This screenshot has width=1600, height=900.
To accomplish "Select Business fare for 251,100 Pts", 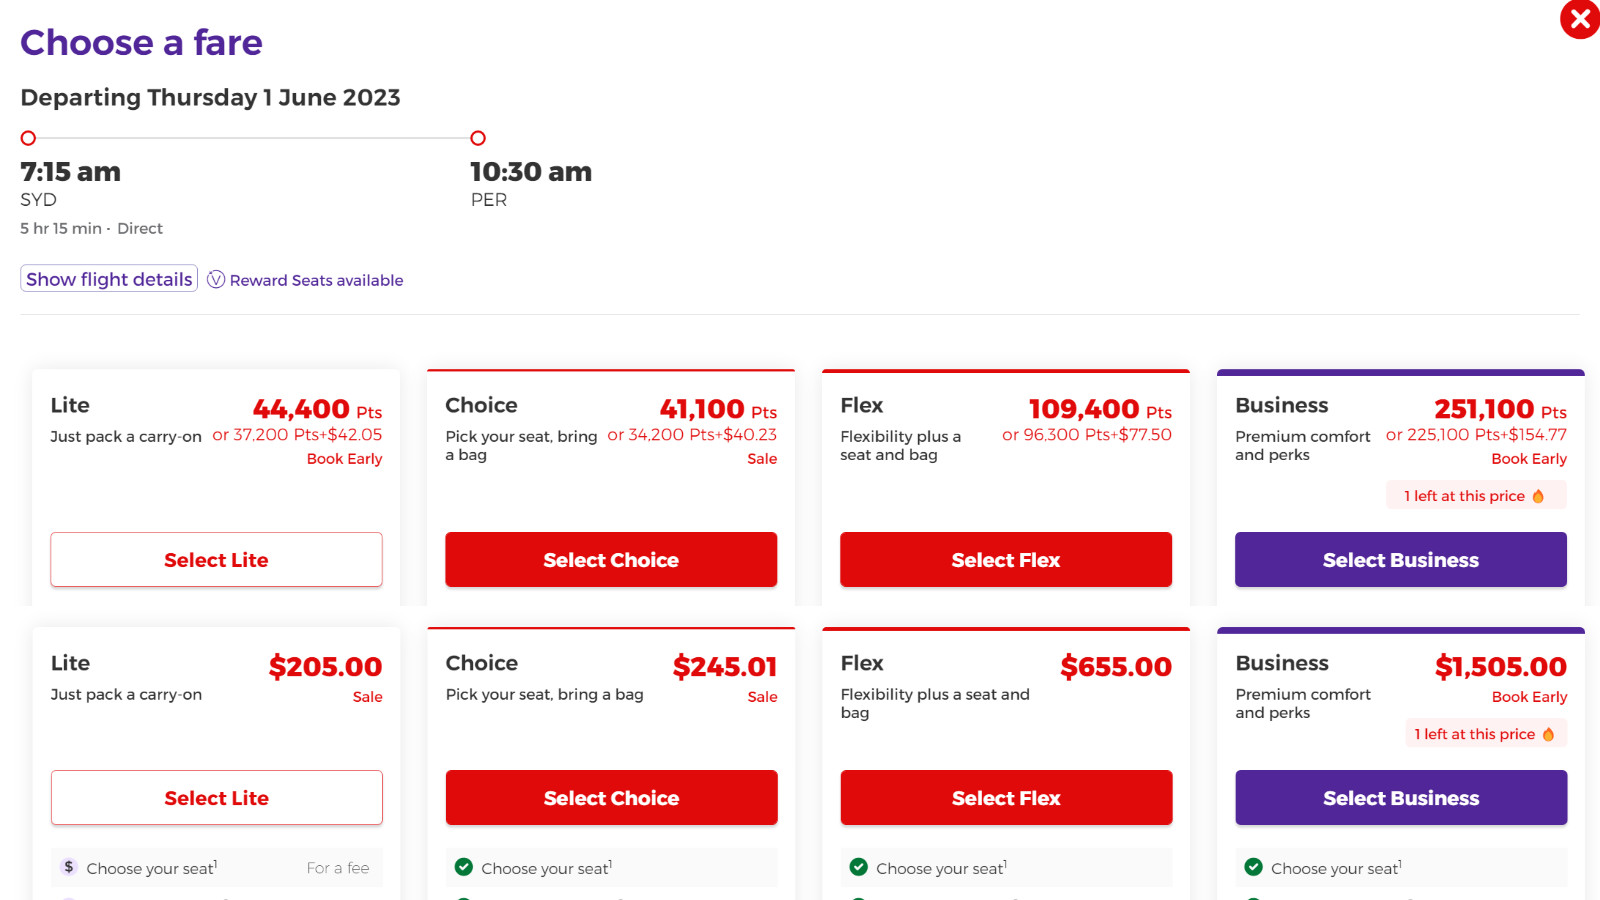I will (x=1401, y=560).
